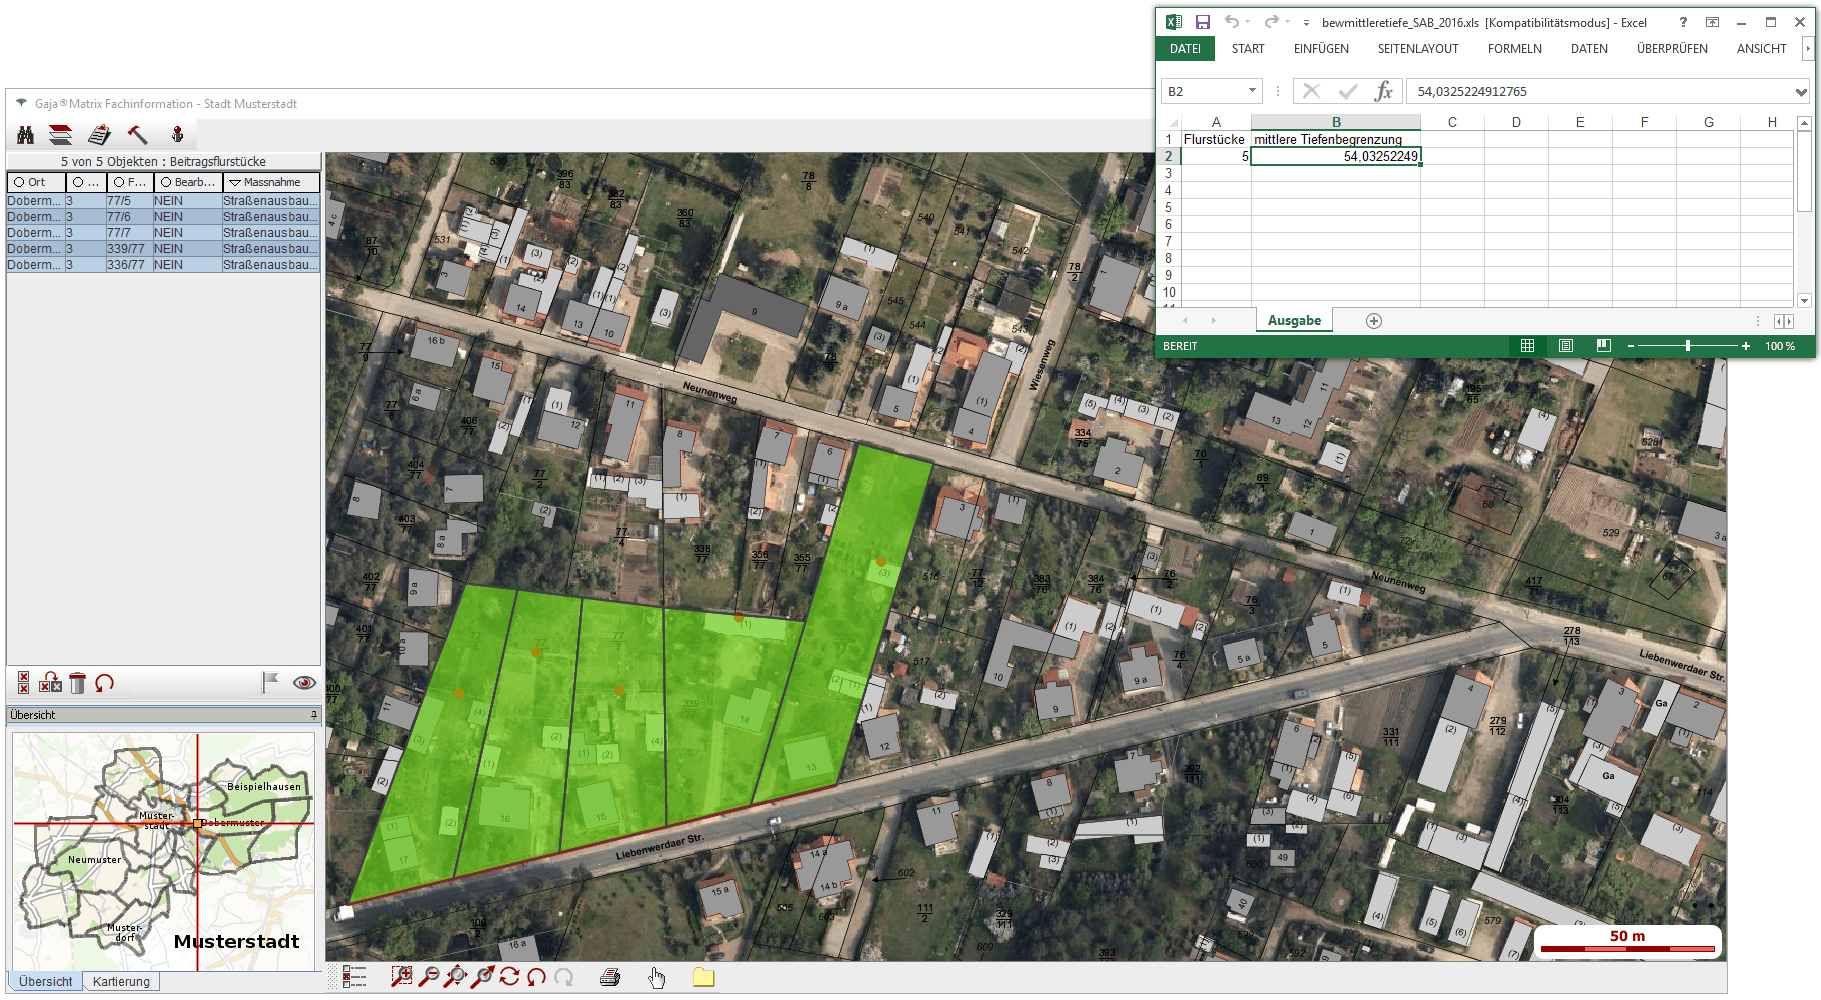1821x1000 pixels.
Task: Open the Excel Name Box dropdown
Action: [1252, 91]
